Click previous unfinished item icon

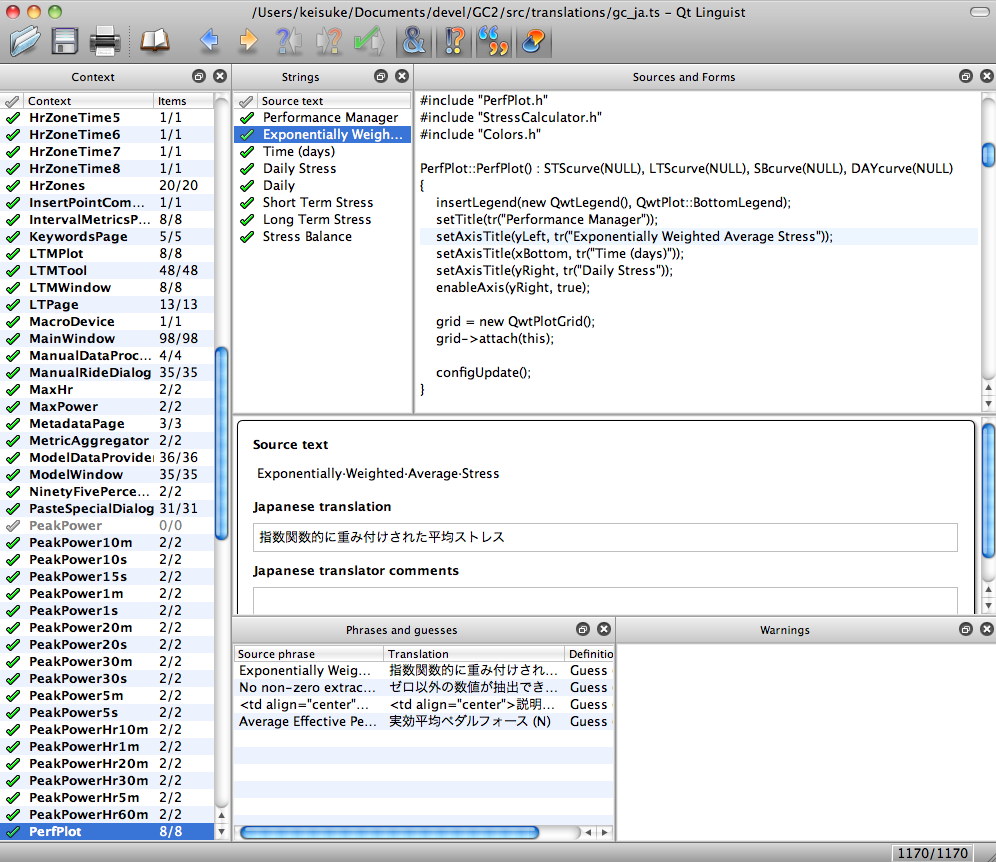[x=289, y=41]
